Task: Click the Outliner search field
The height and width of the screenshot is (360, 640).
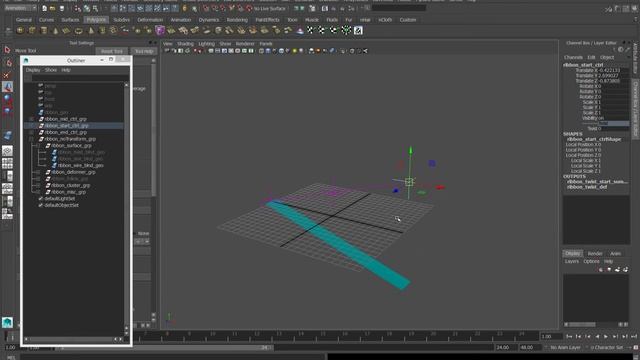Action: 80,78
